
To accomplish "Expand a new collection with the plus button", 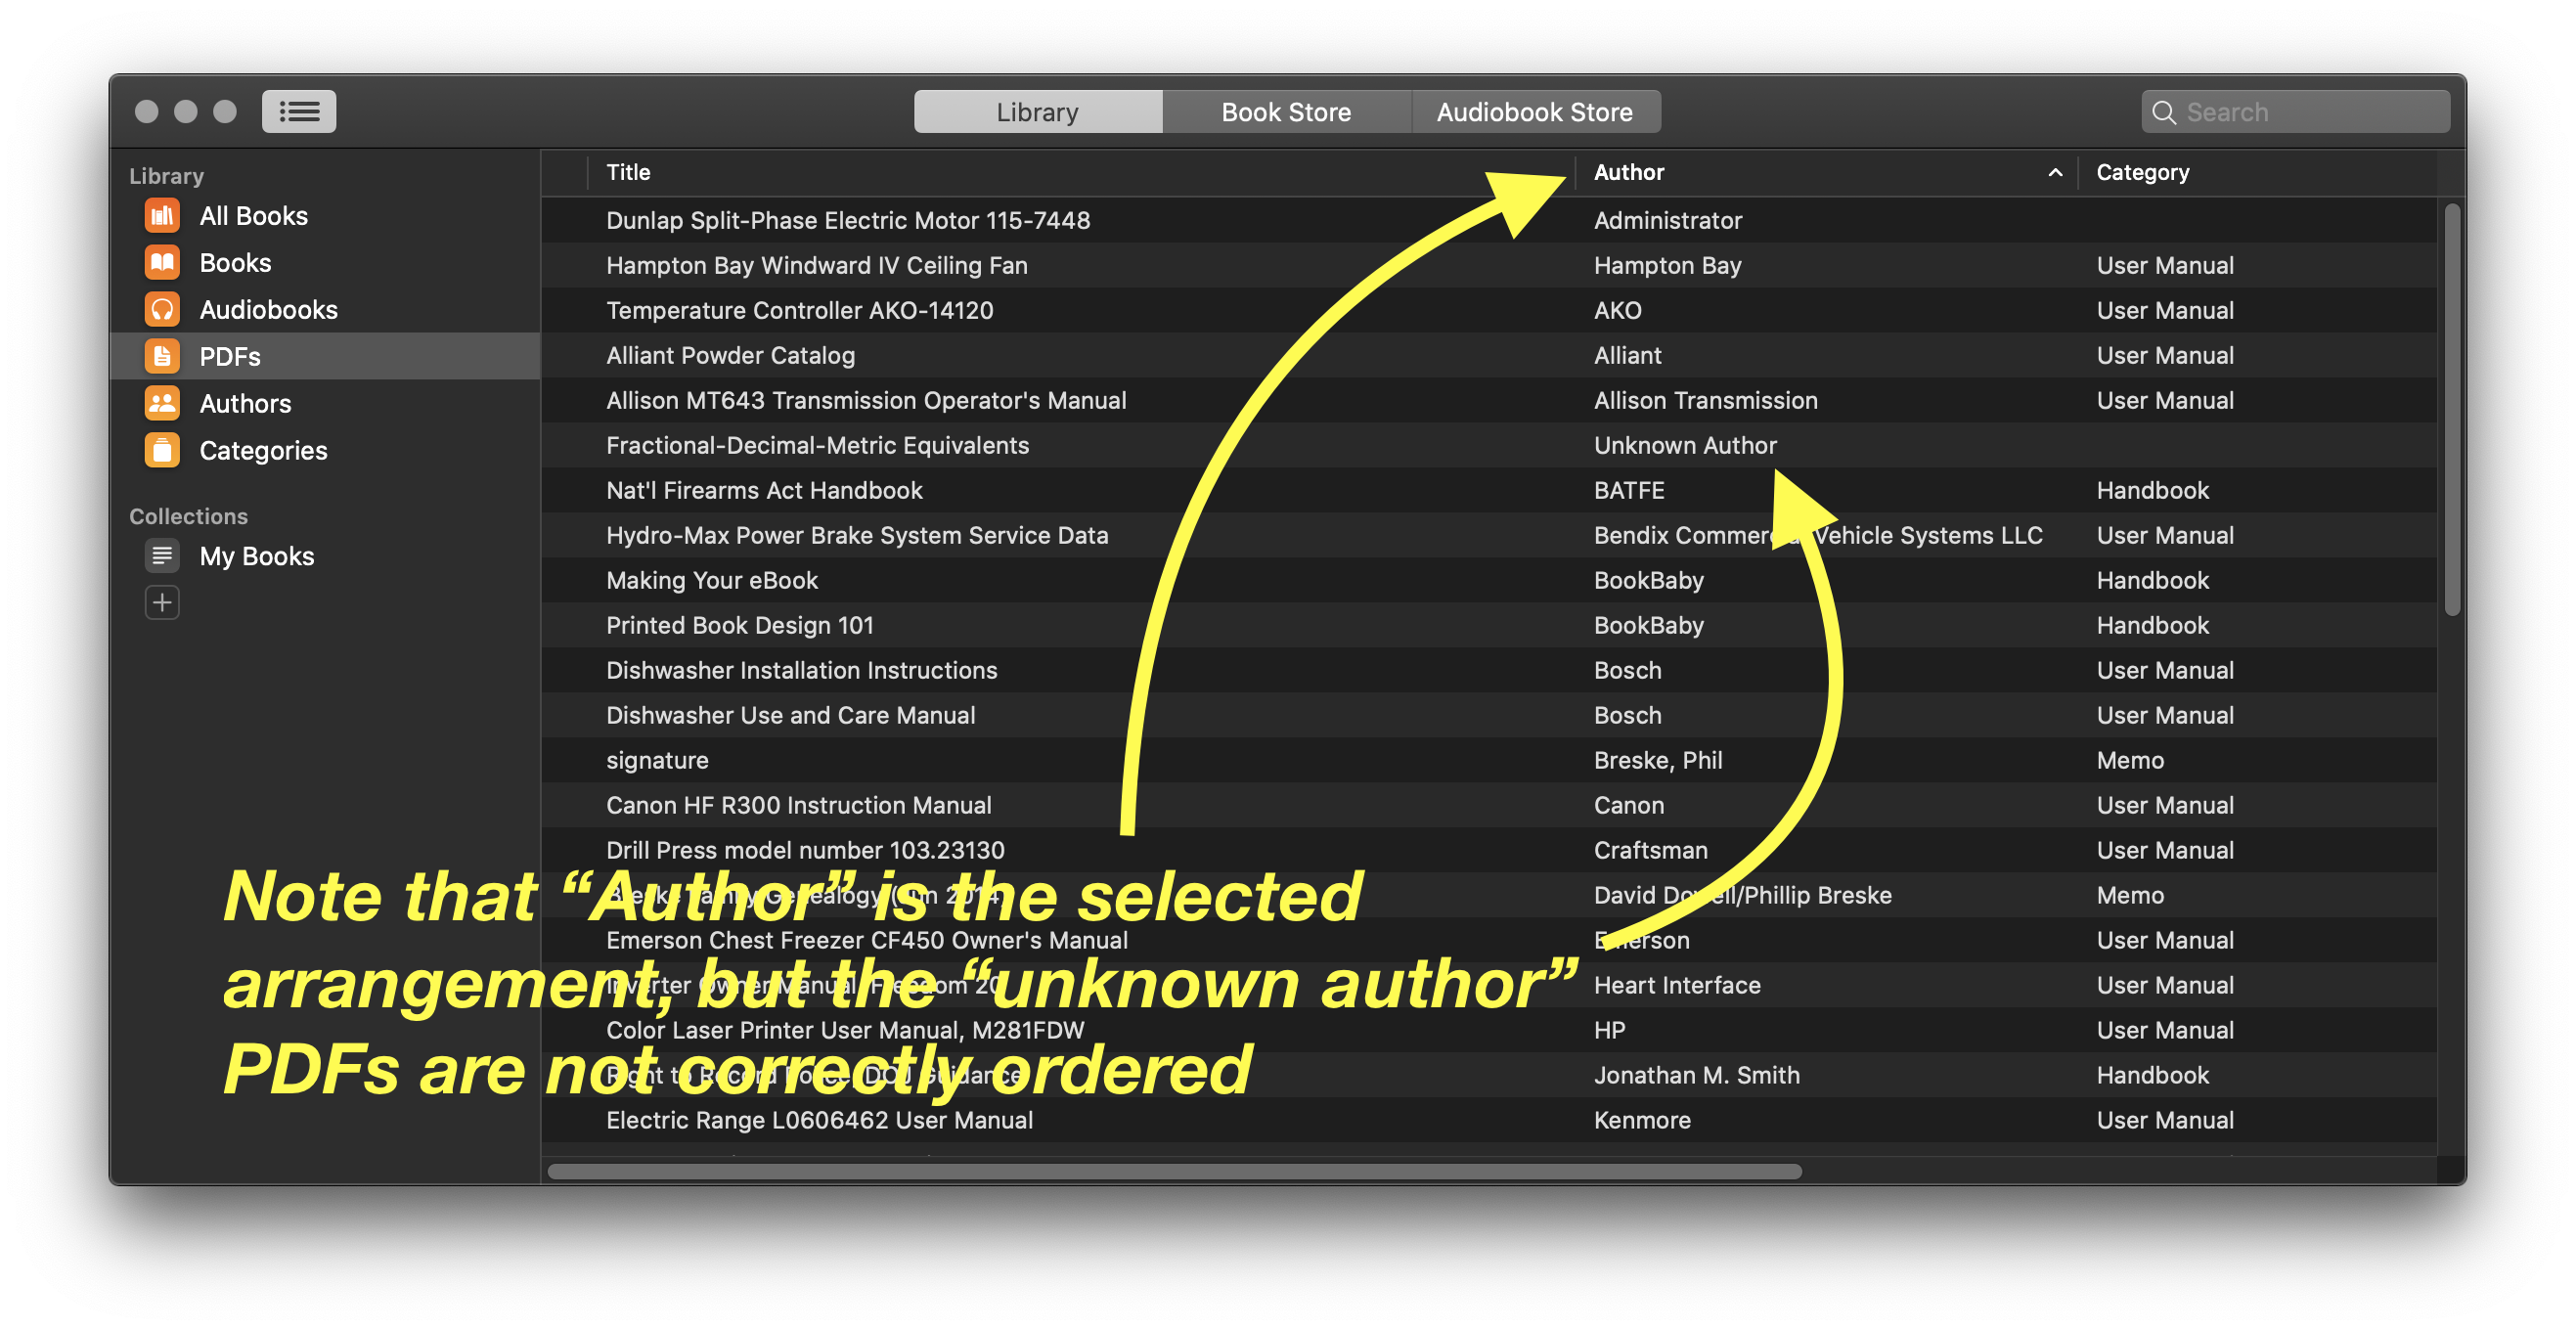I will (x=162, y=602).
